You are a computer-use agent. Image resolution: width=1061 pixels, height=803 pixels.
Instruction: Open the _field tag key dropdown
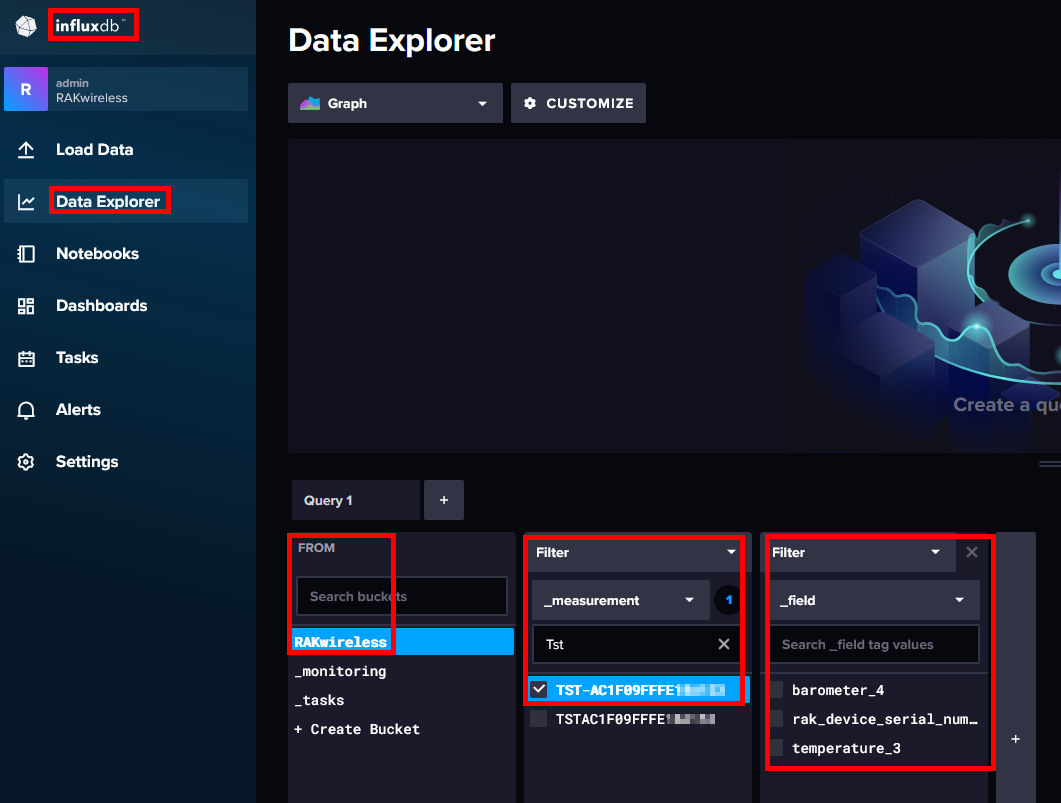click(x=874, y=600)
